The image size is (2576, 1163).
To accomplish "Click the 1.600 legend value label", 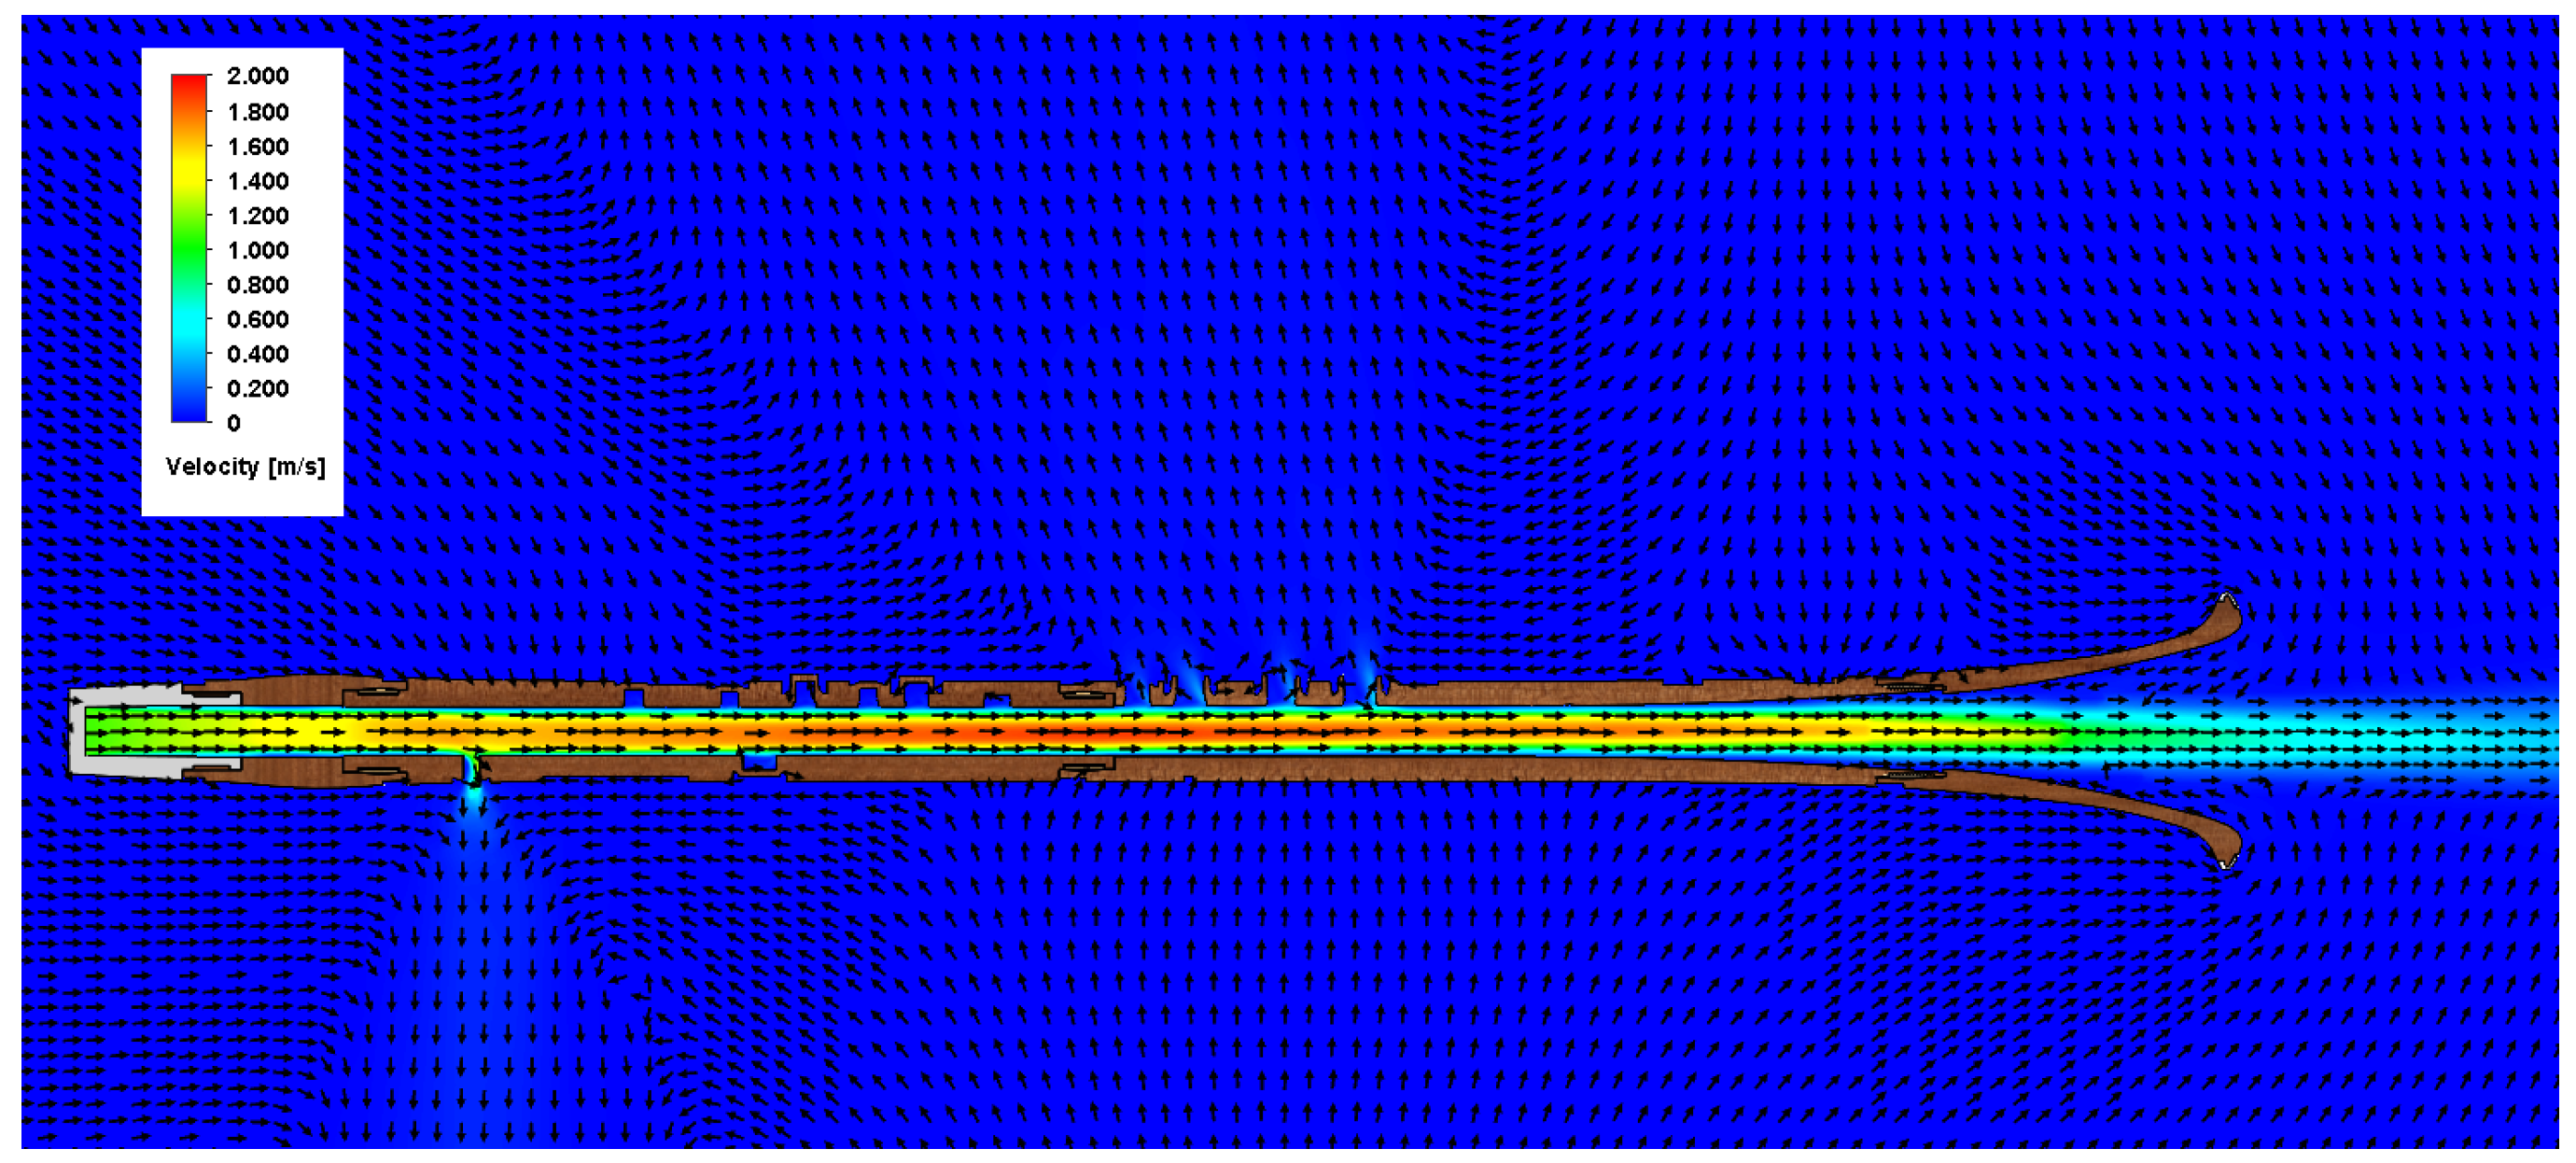I will 257,147.
